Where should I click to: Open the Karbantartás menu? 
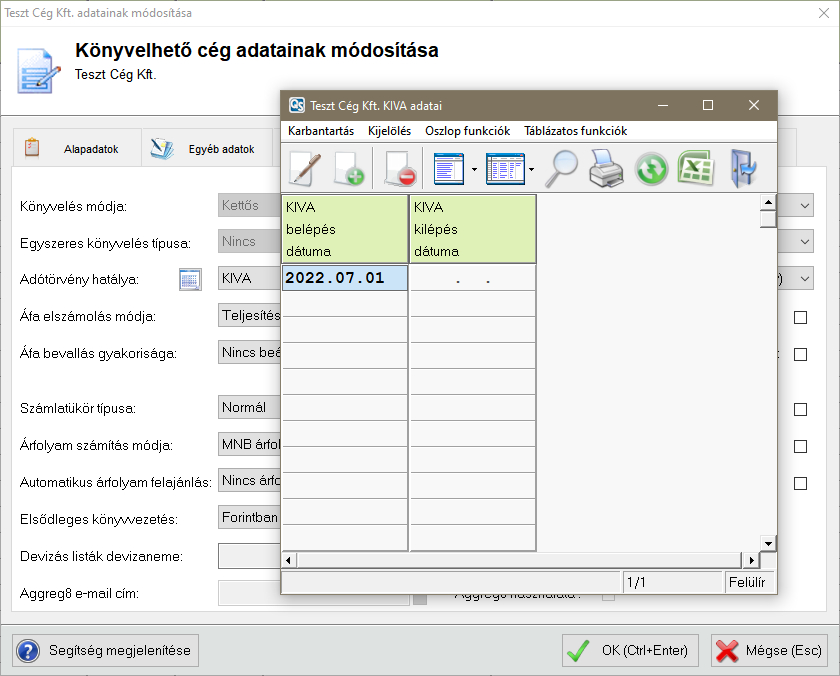(x=320, y=131)
